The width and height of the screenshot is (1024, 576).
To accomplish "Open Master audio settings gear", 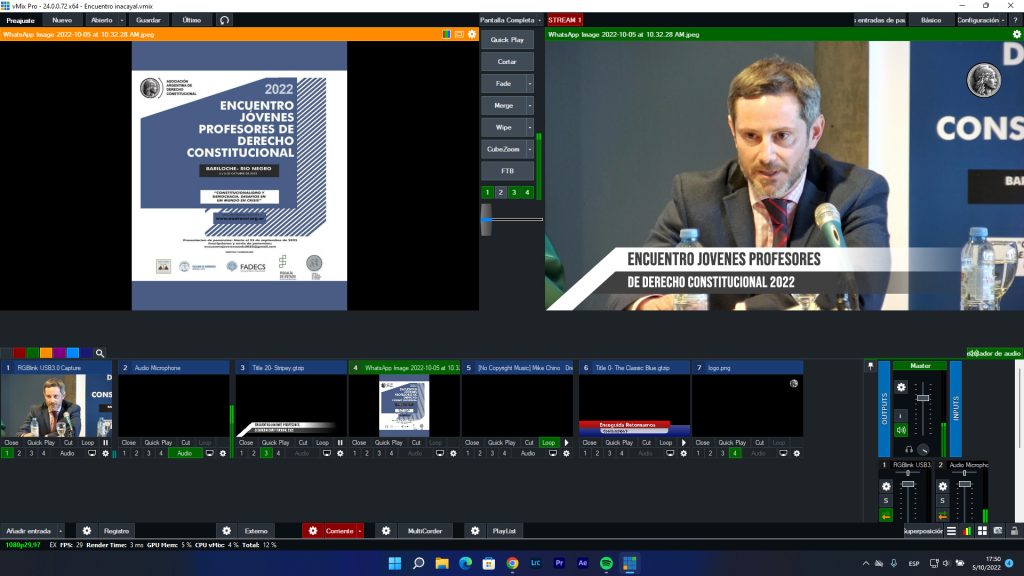I will (x=900, y=387).
